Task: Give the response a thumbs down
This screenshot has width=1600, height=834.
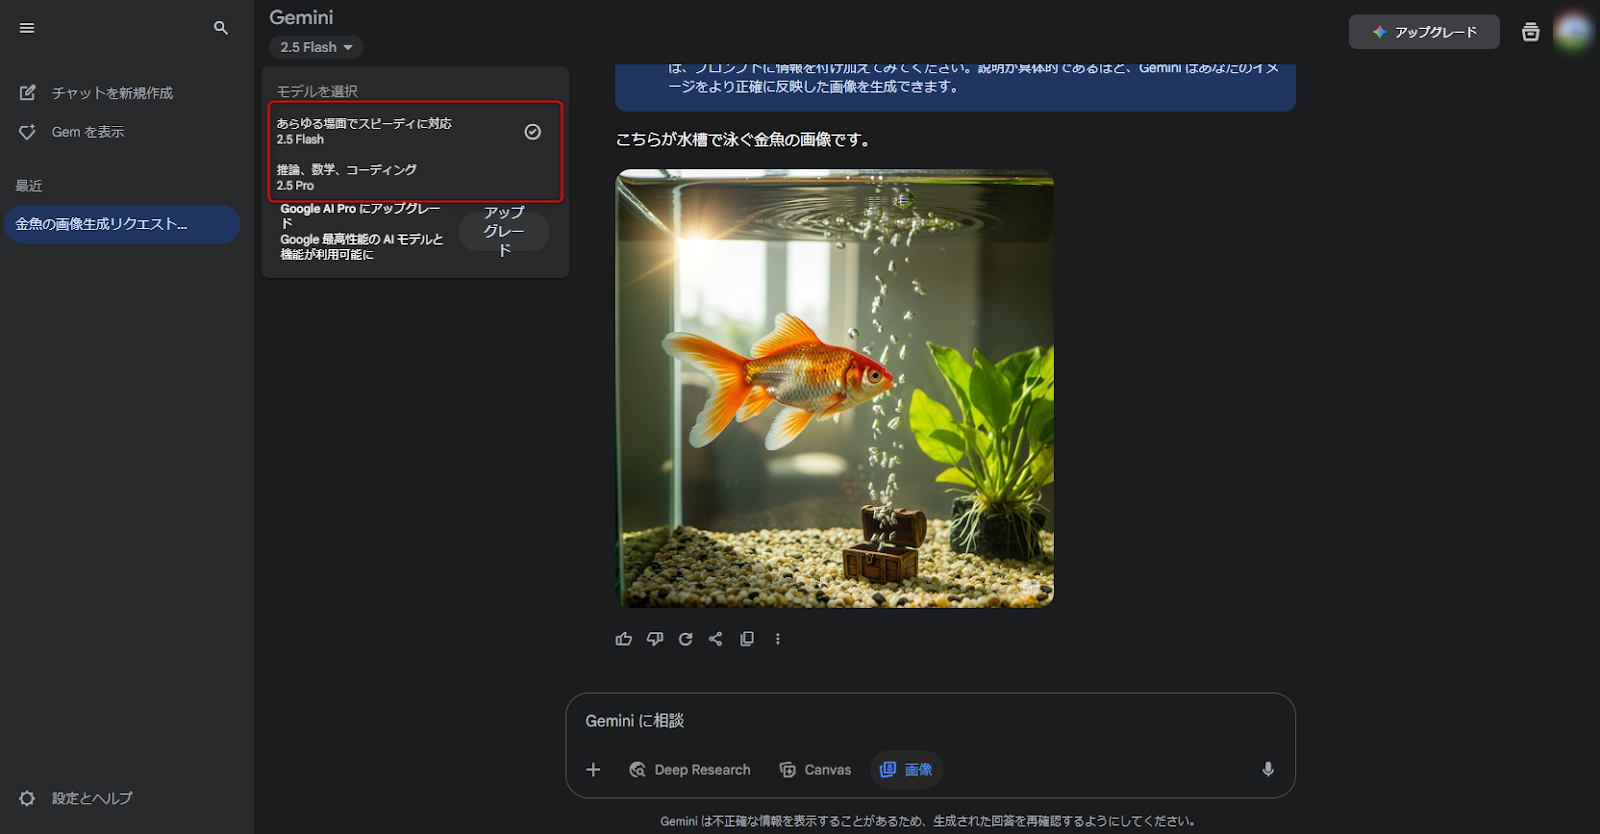Action: pyautogui.click(x=655, y=639)
